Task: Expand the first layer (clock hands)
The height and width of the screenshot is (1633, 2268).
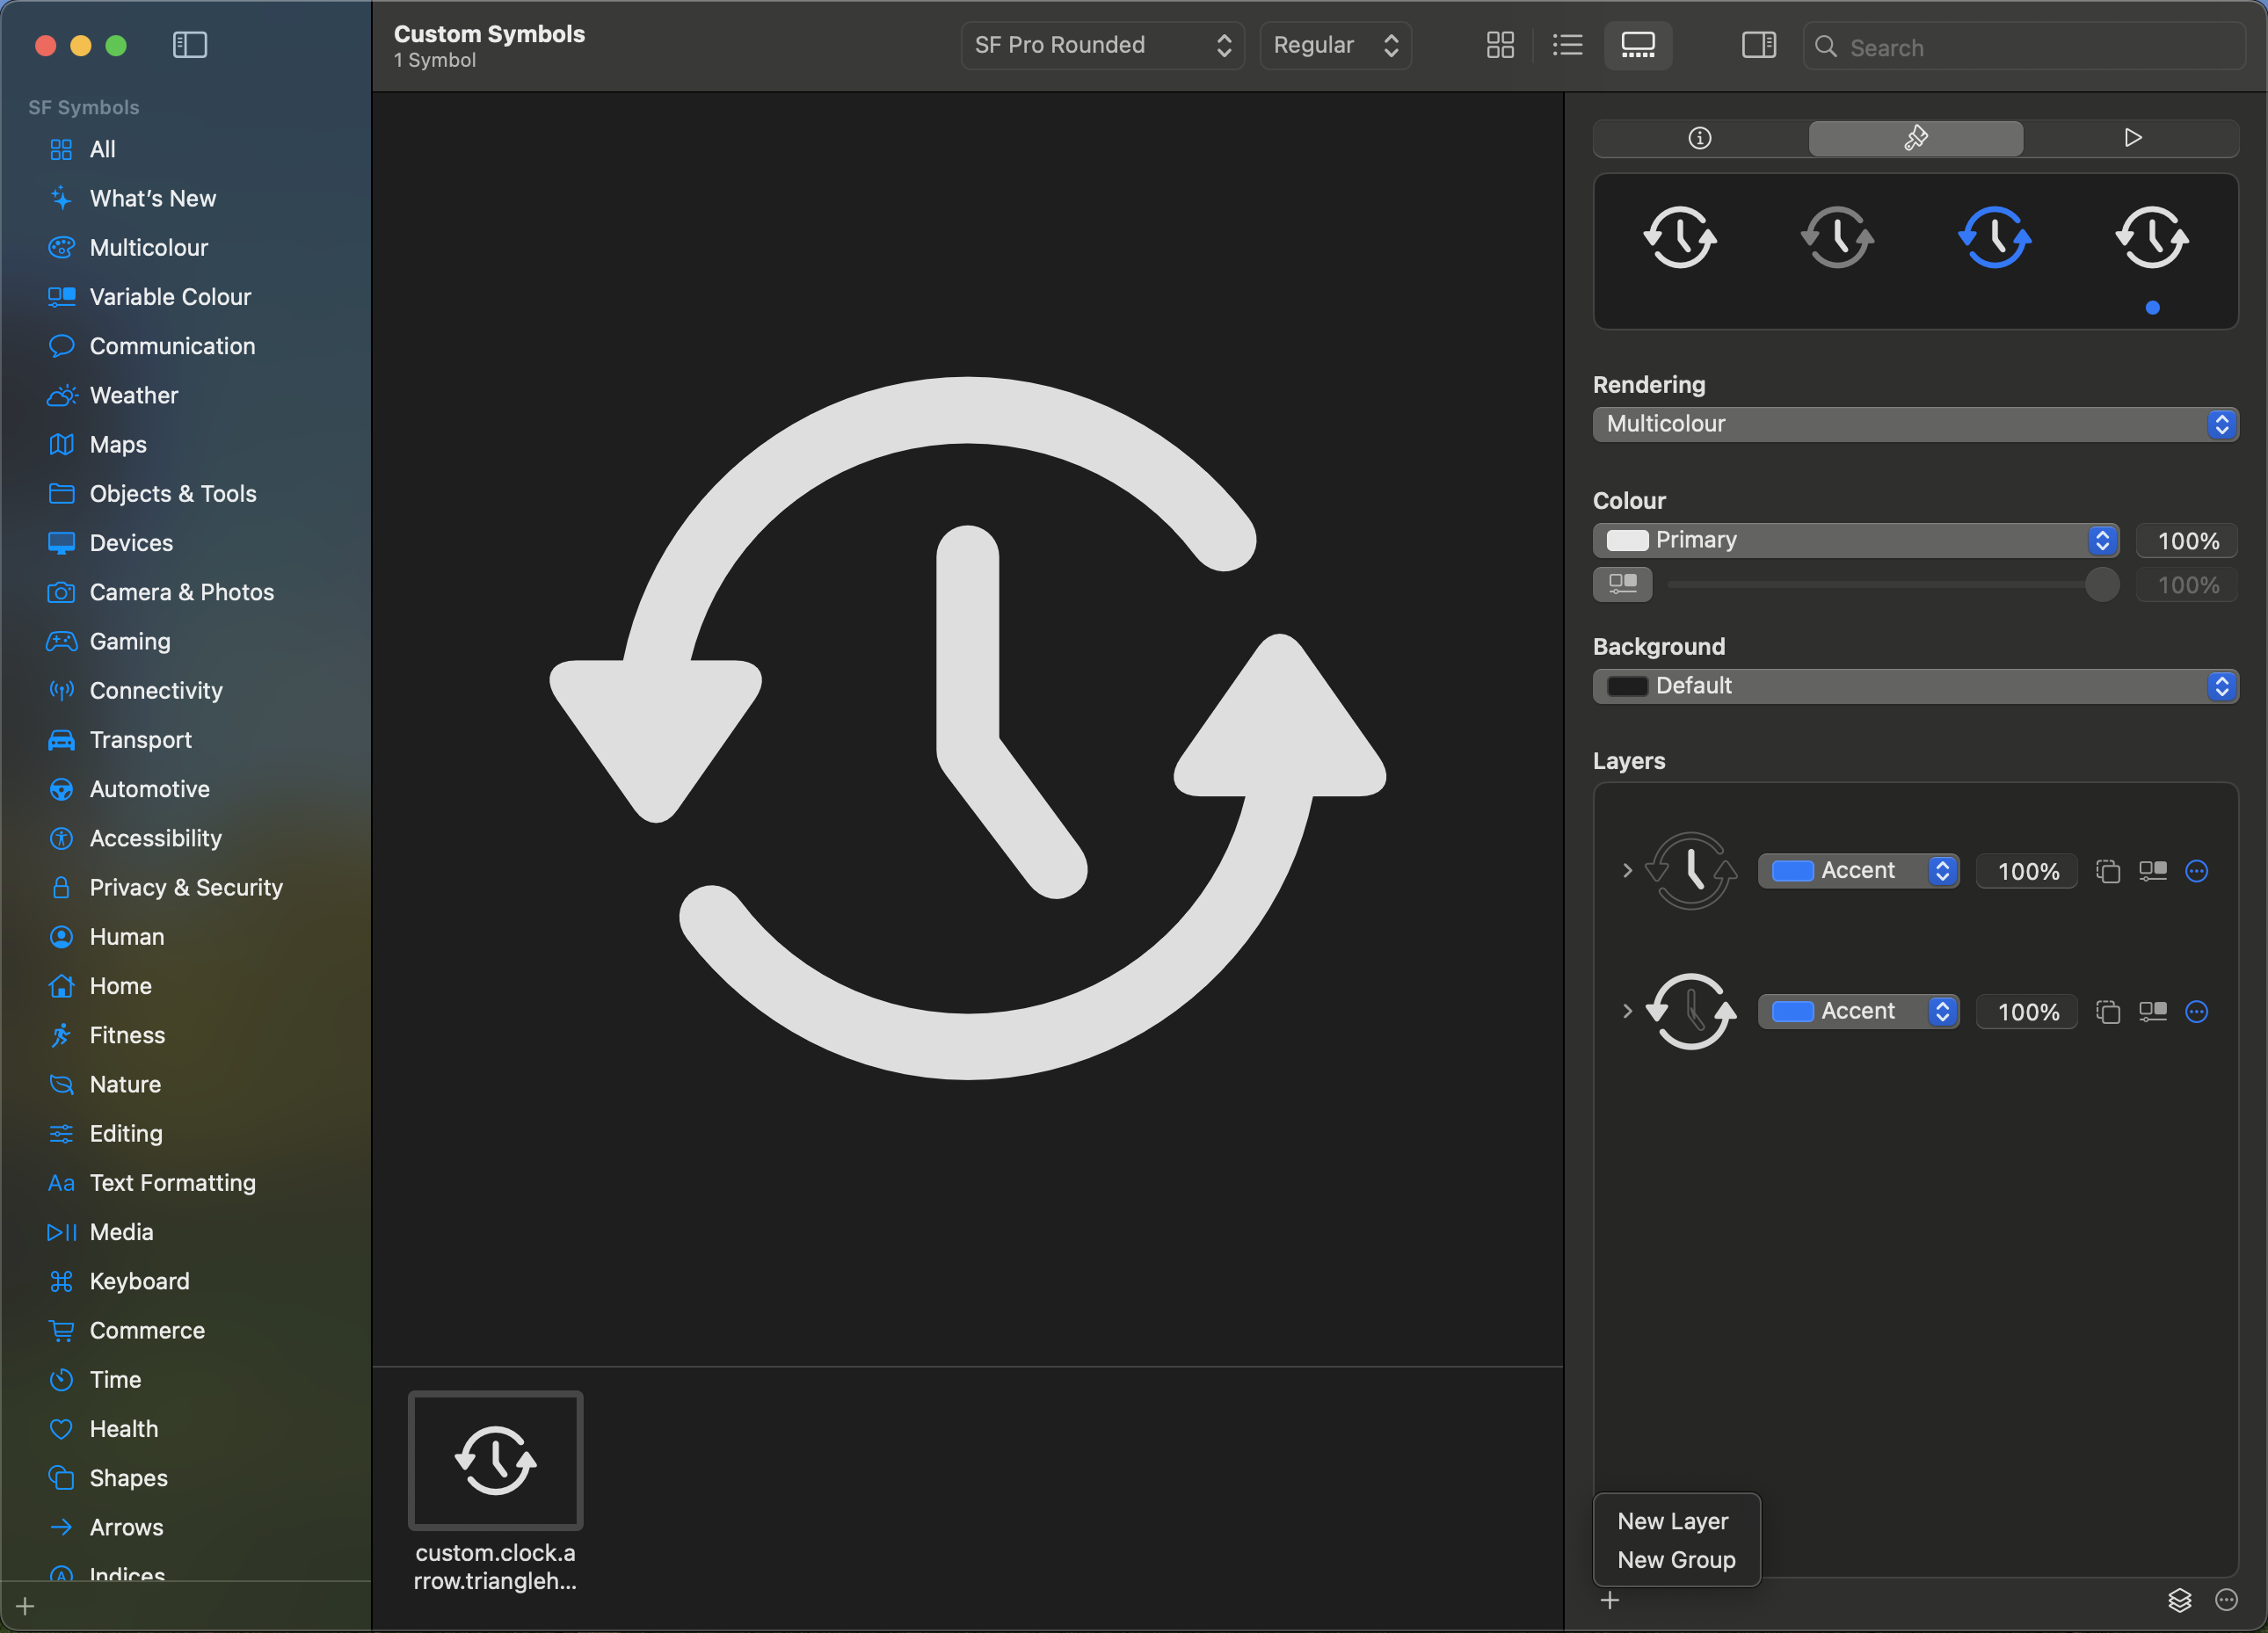Action: point(1627,871)
